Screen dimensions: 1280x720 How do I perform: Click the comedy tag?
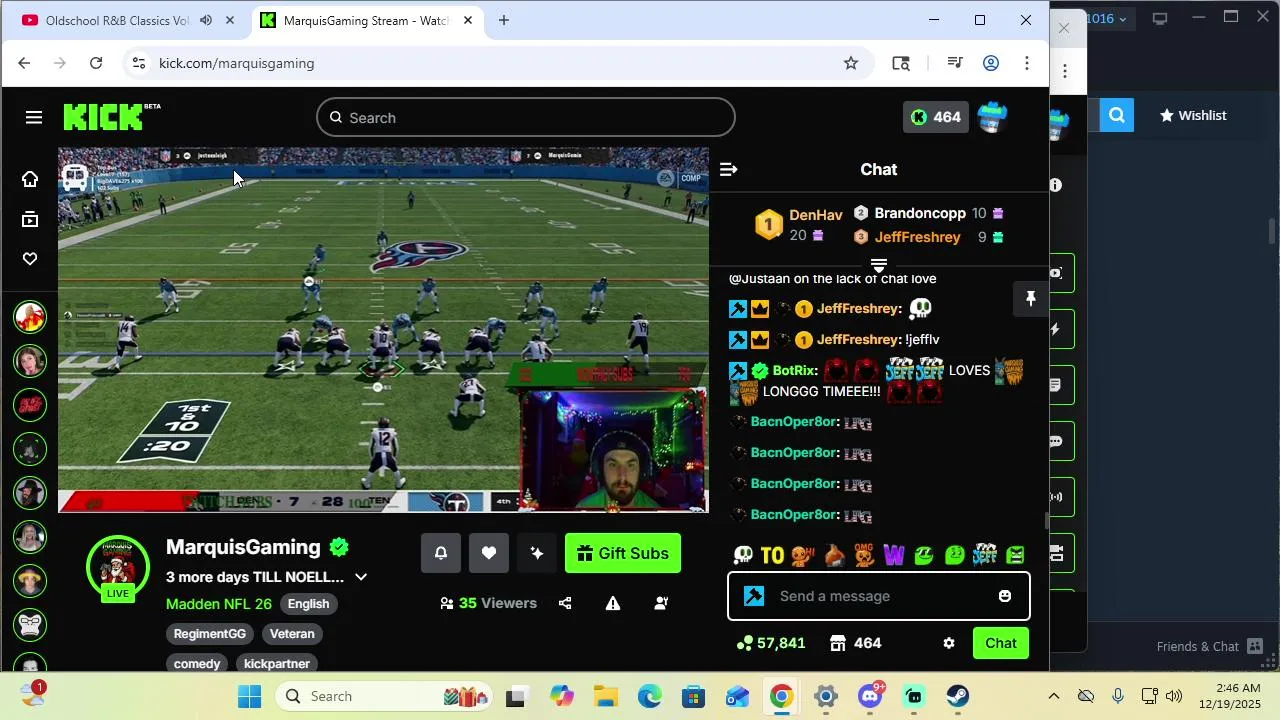(197, 664)
